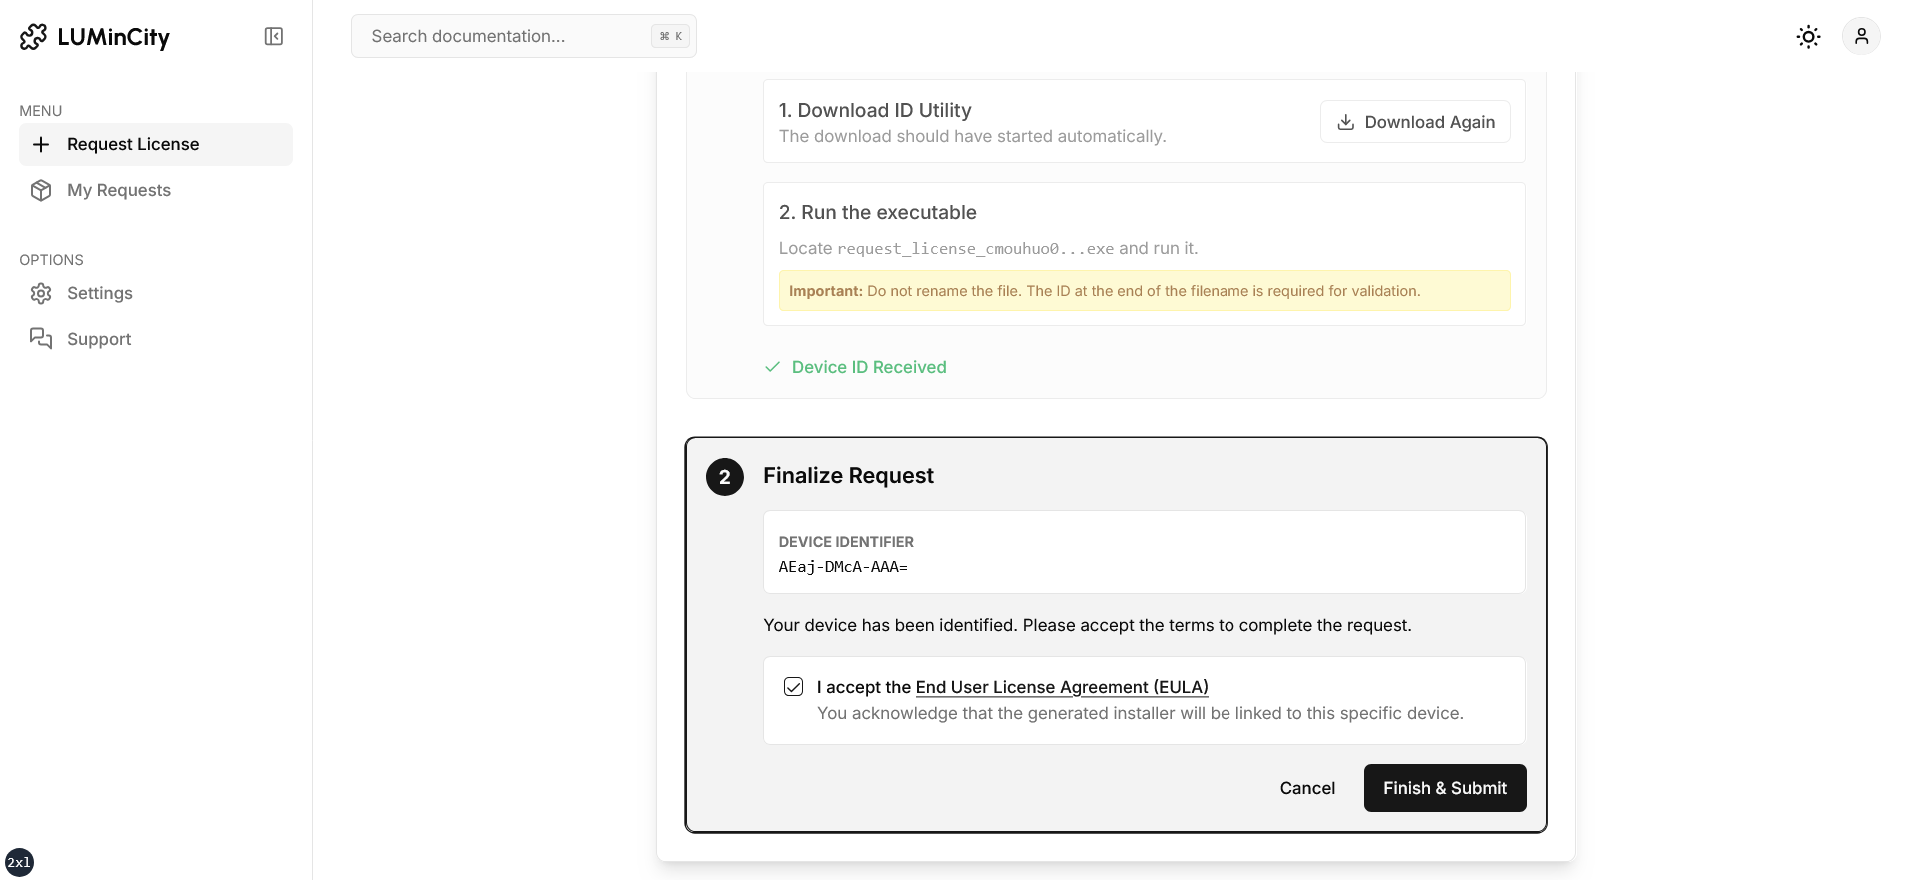1920x880 pixels.
Task: Uncheck the EULA acceptance checkbox
Action: pyautogui.click(x=793, y=687)
